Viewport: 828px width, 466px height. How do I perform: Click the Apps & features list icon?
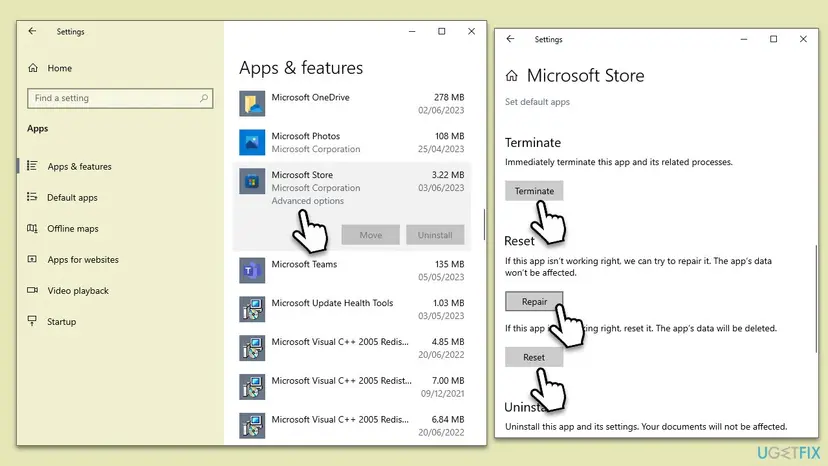pos(32,166)
